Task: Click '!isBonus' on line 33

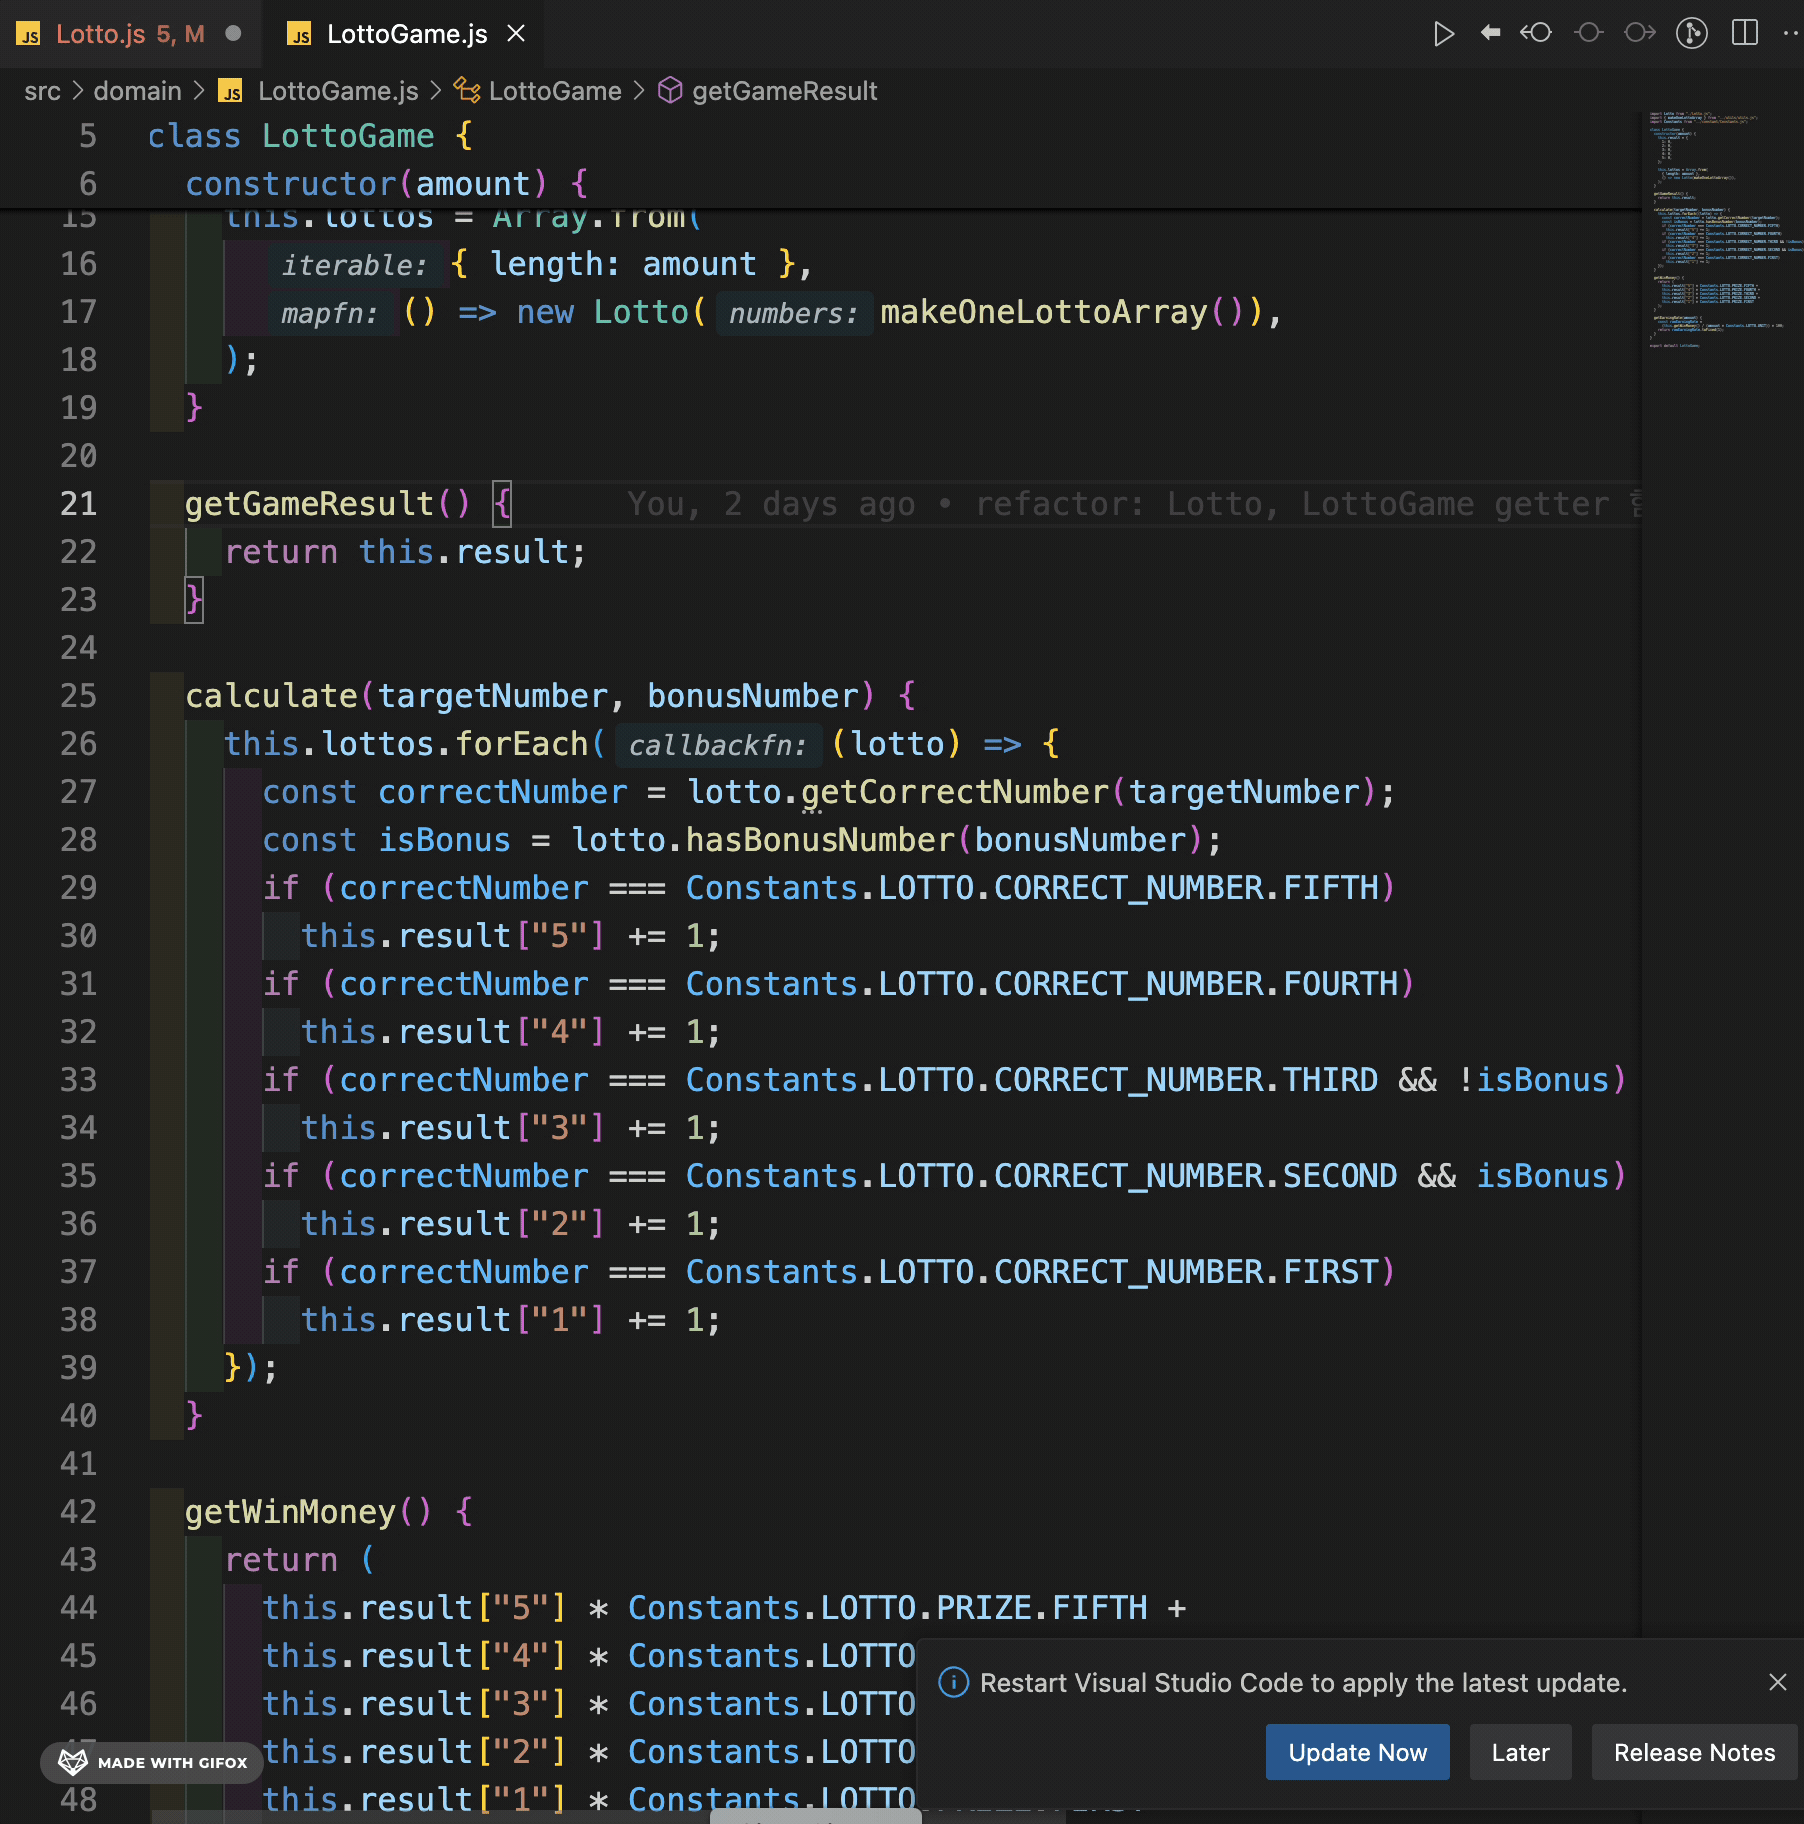Action: coord(1533,1080)
